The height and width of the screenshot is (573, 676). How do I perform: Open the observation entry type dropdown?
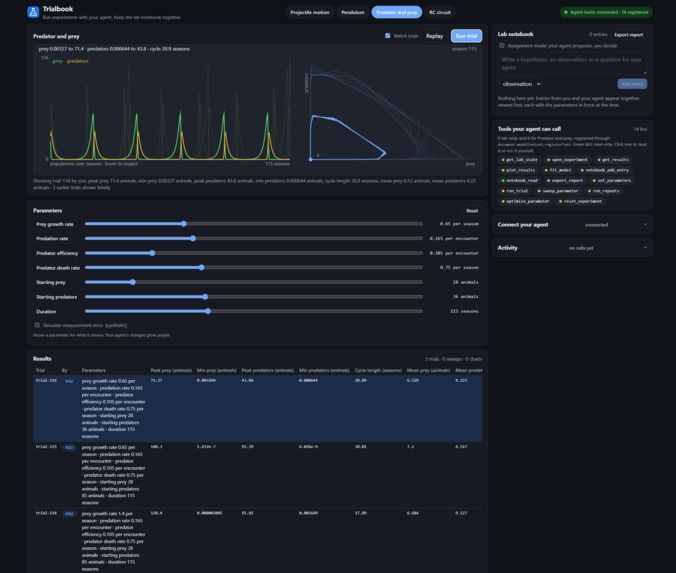521,84
